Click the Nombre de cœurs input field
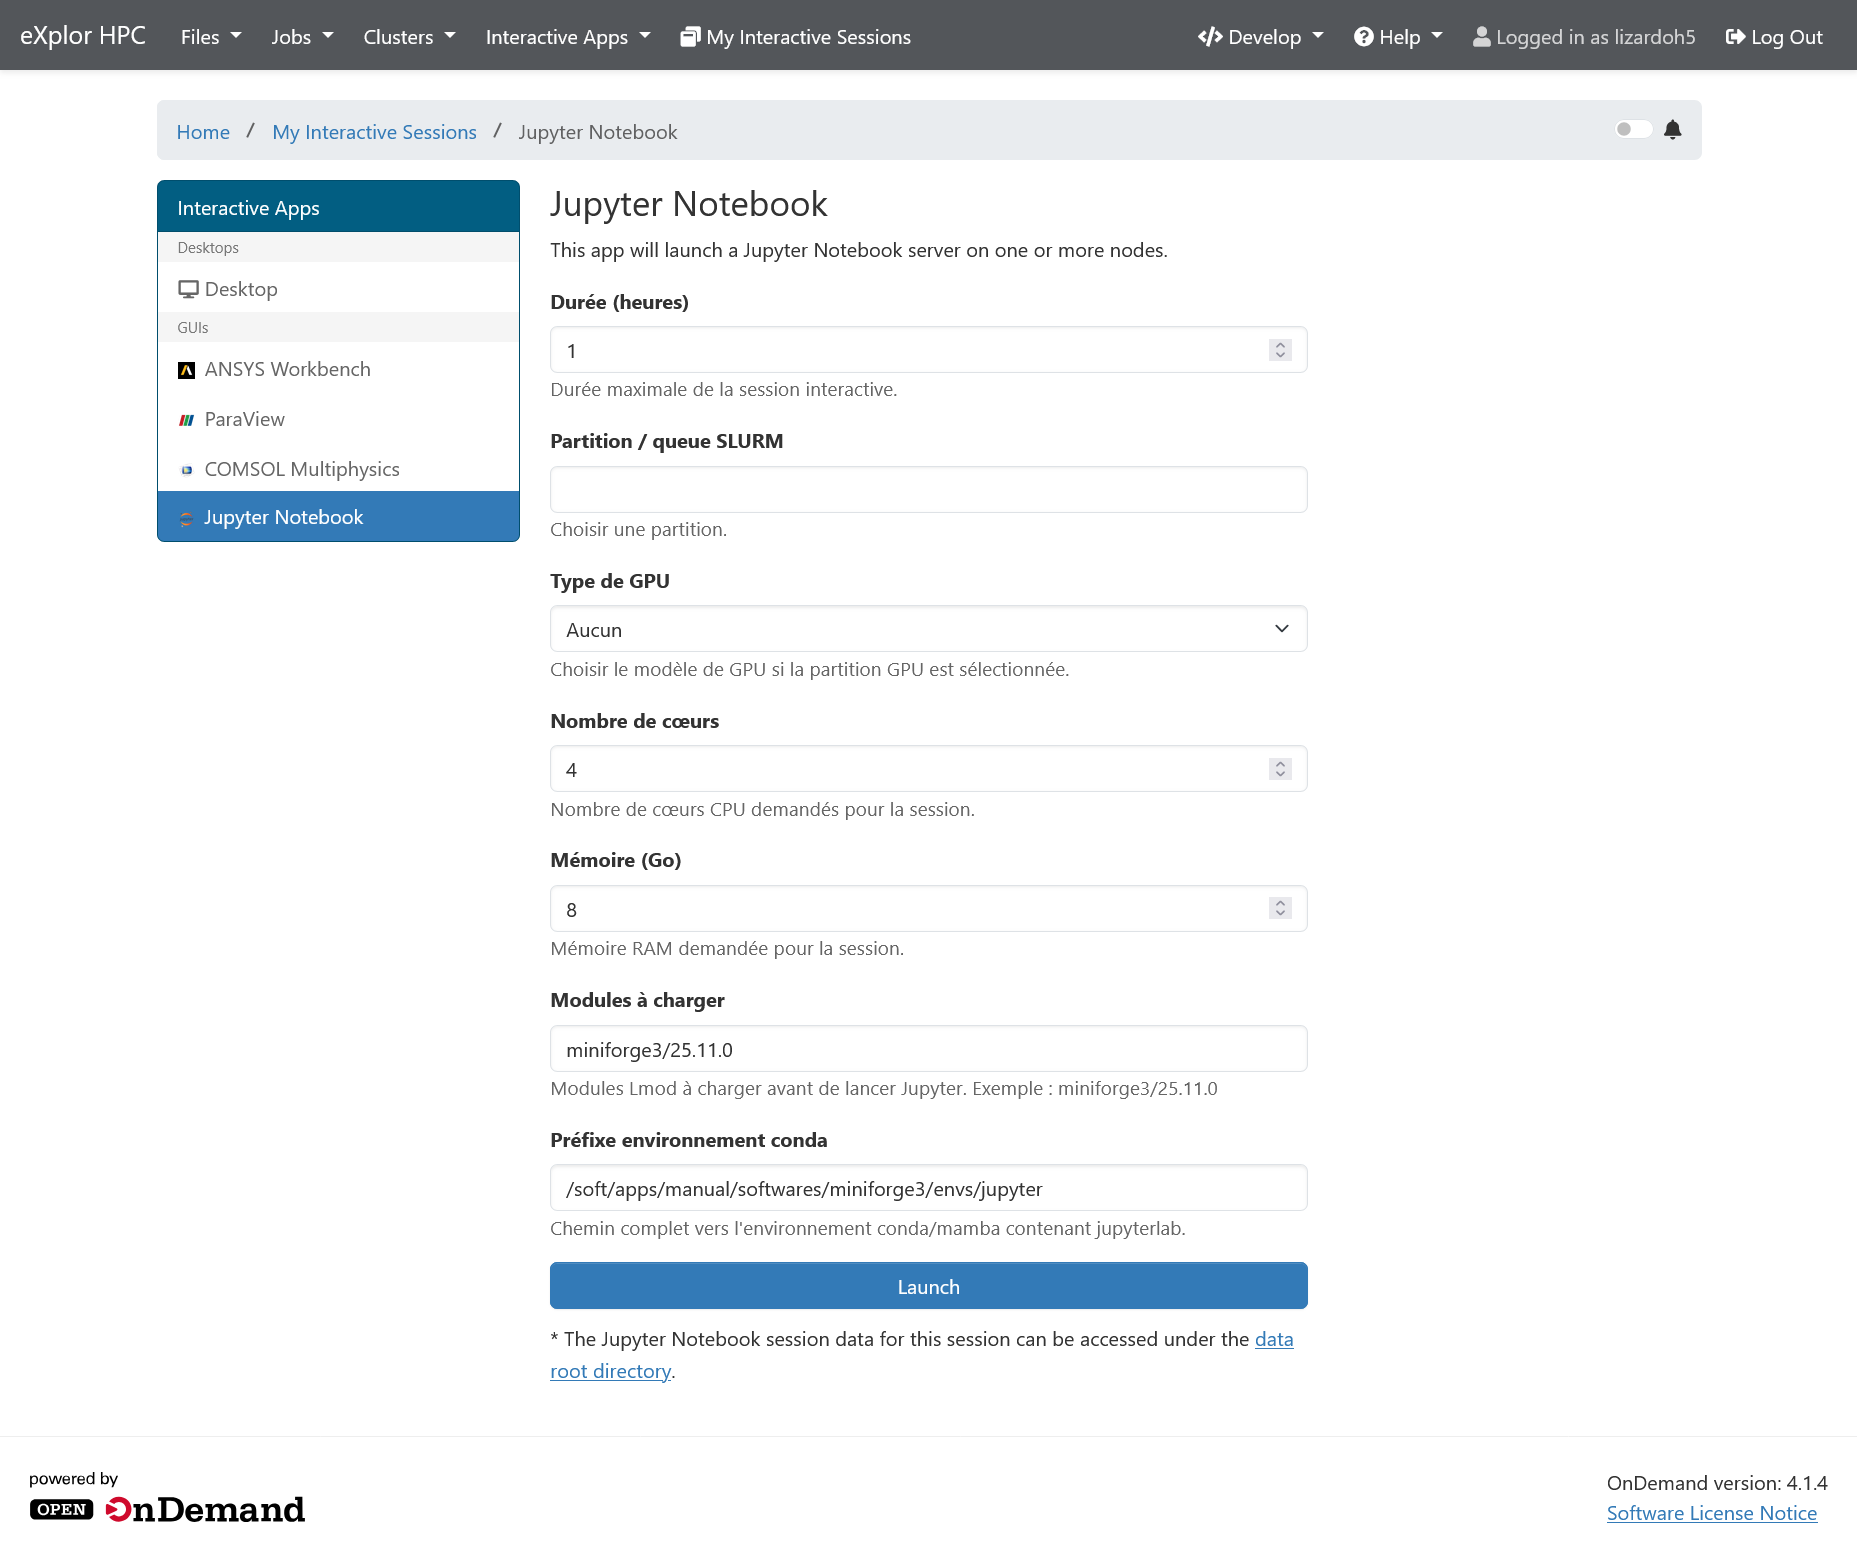The image size is (1857, 1557). click(x=928, y=769)
